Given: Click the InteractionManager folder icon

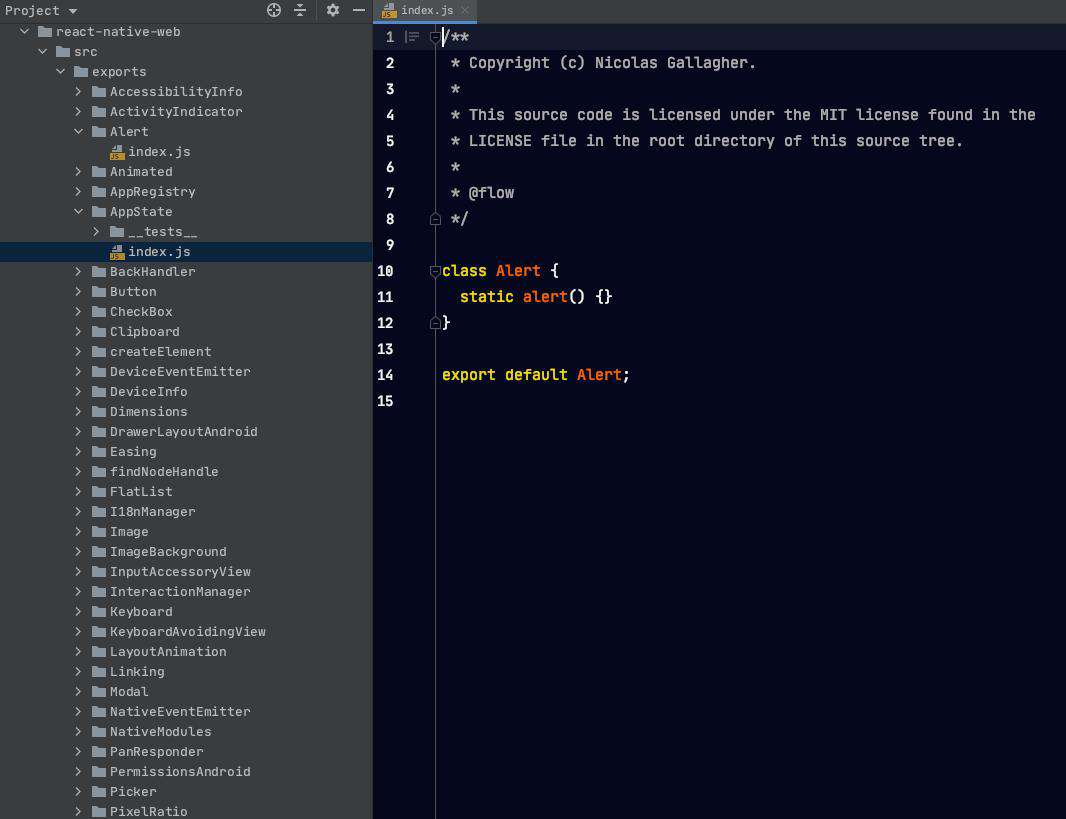Looking at the screenshot, I should click(99, 591).
